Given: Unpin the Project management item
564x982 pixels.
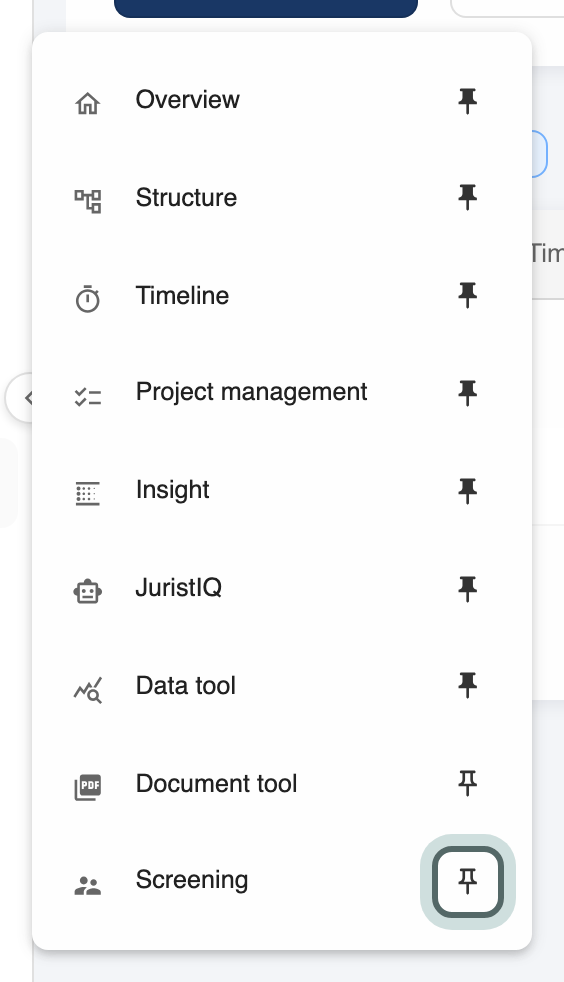Looking at the screenshot, I should 468,393.
